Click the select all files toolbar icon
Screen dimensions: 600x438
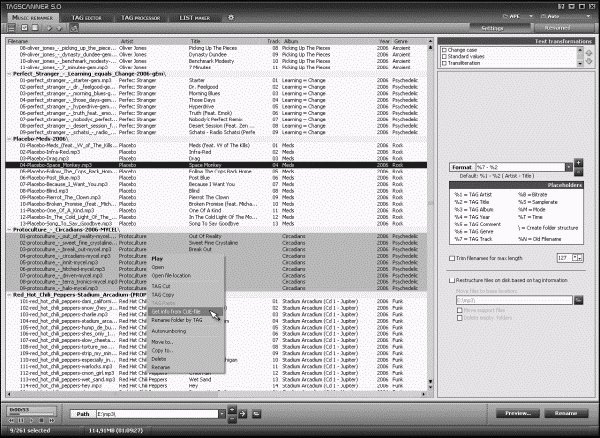point(24,28)
